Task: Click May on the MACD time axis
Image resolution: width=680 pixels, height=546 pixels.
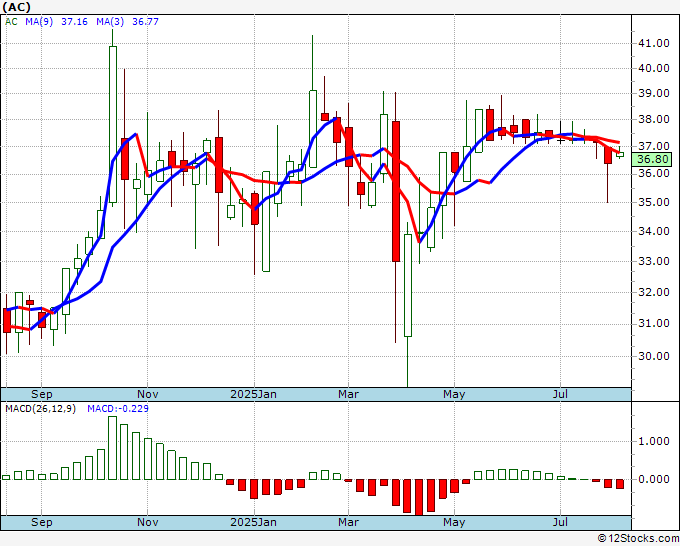Action: point(454,522)
